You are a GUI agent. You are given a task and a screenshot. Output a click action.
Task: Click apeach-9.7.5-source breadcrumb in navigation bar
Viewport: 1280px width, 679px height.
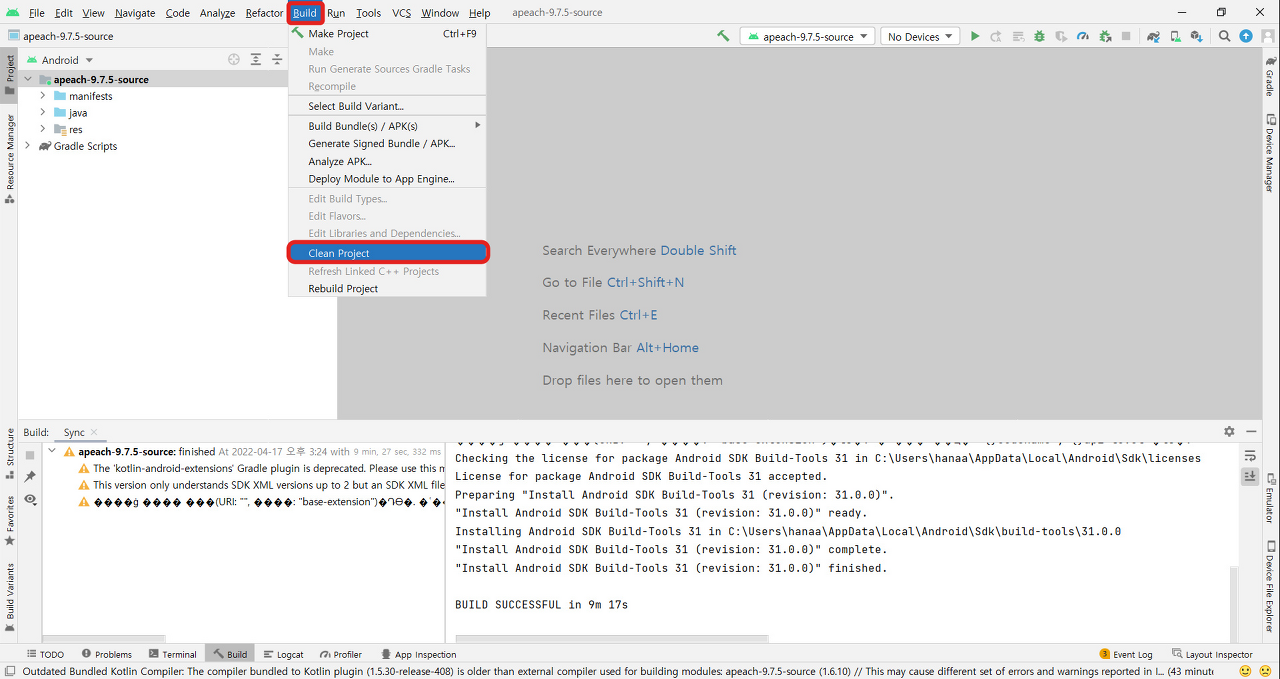point(60,36)
